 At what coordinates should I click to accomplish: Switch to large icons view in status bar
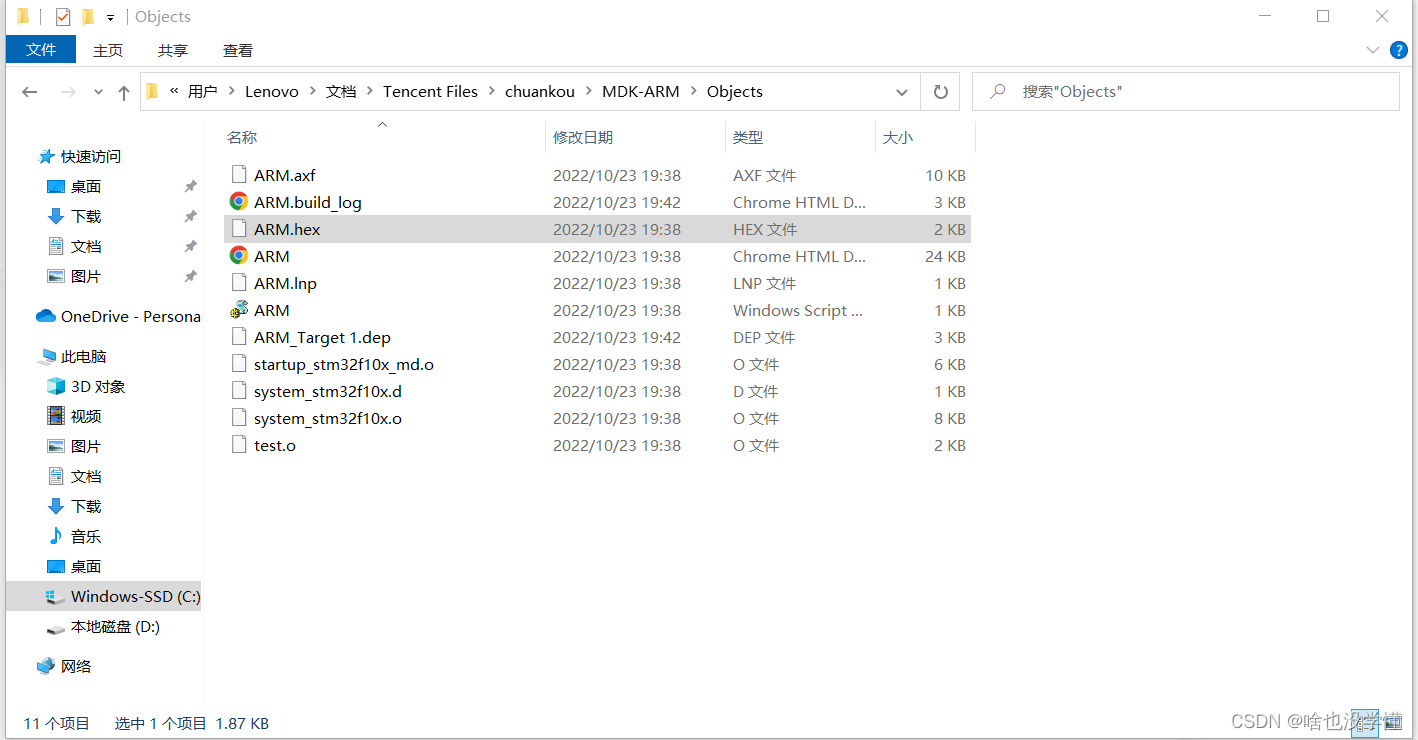tap(1391, 723)
